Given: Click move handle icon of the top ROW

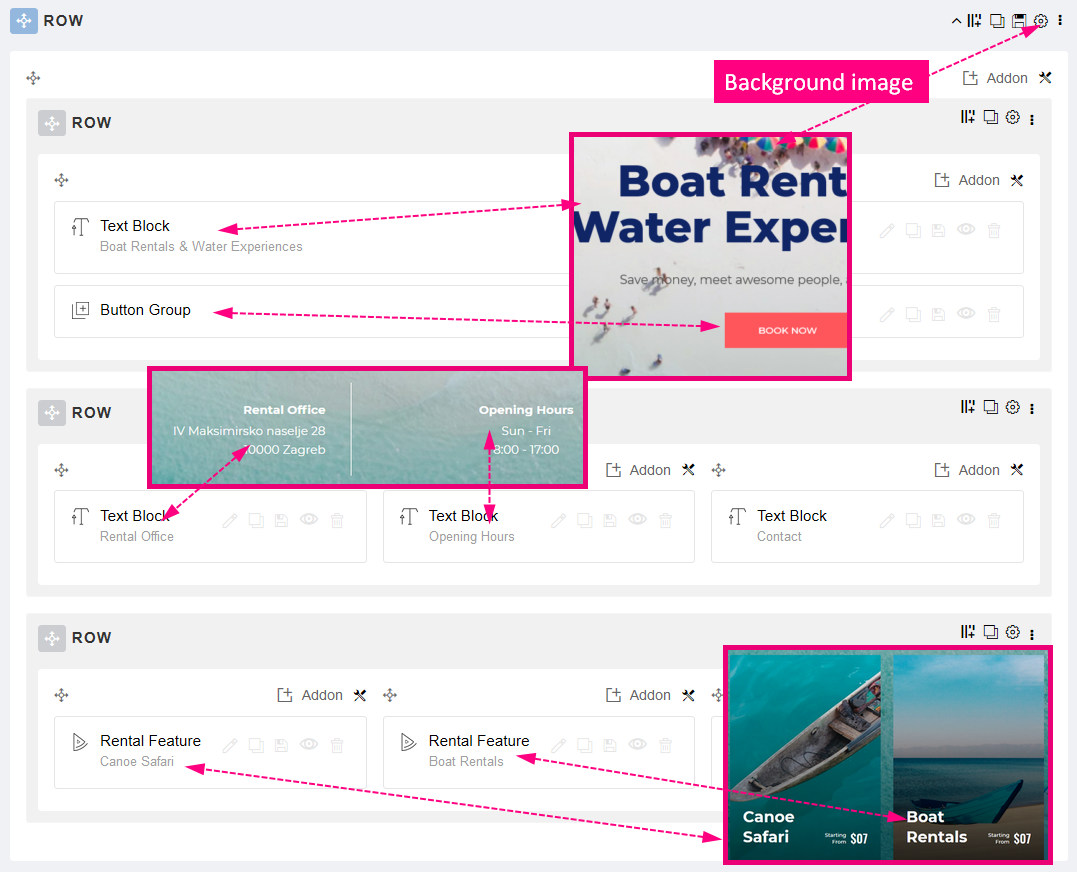Looking at the screenshot, I should pos(24,21).
